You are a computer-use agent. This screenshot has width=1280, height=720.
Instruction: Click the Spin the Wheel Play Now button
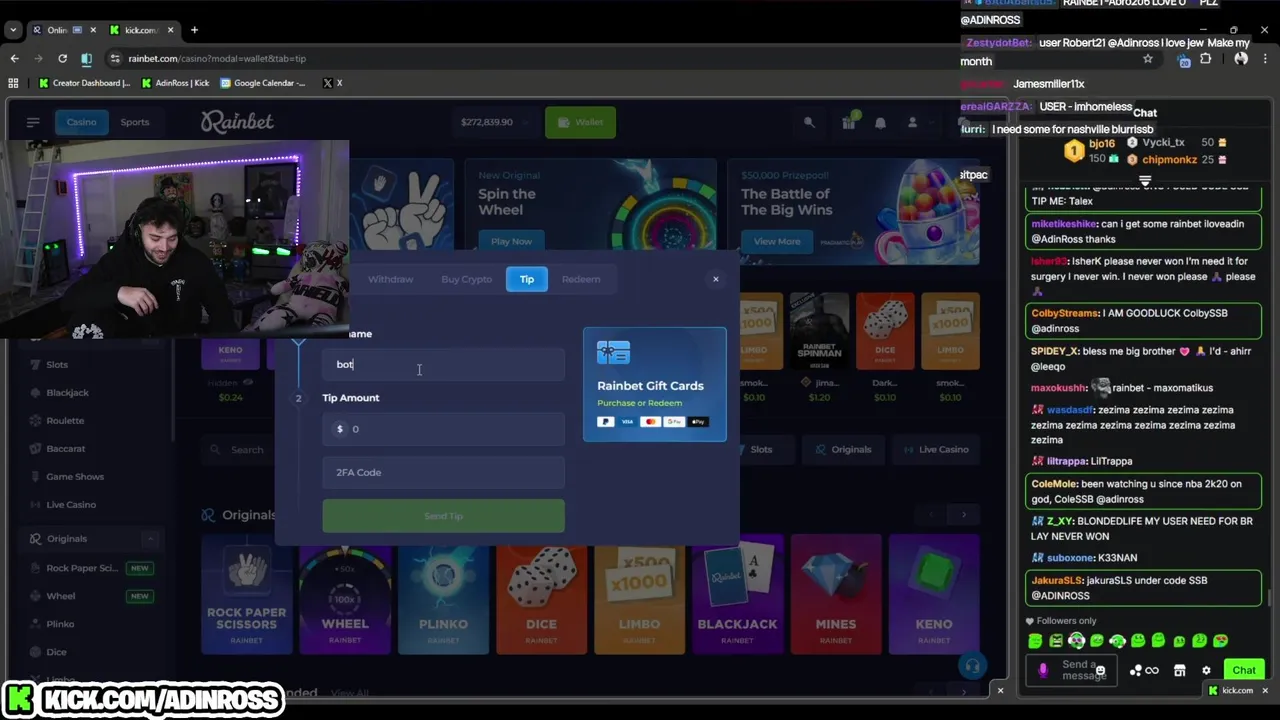pyautogui.click(x=511, y=241)
